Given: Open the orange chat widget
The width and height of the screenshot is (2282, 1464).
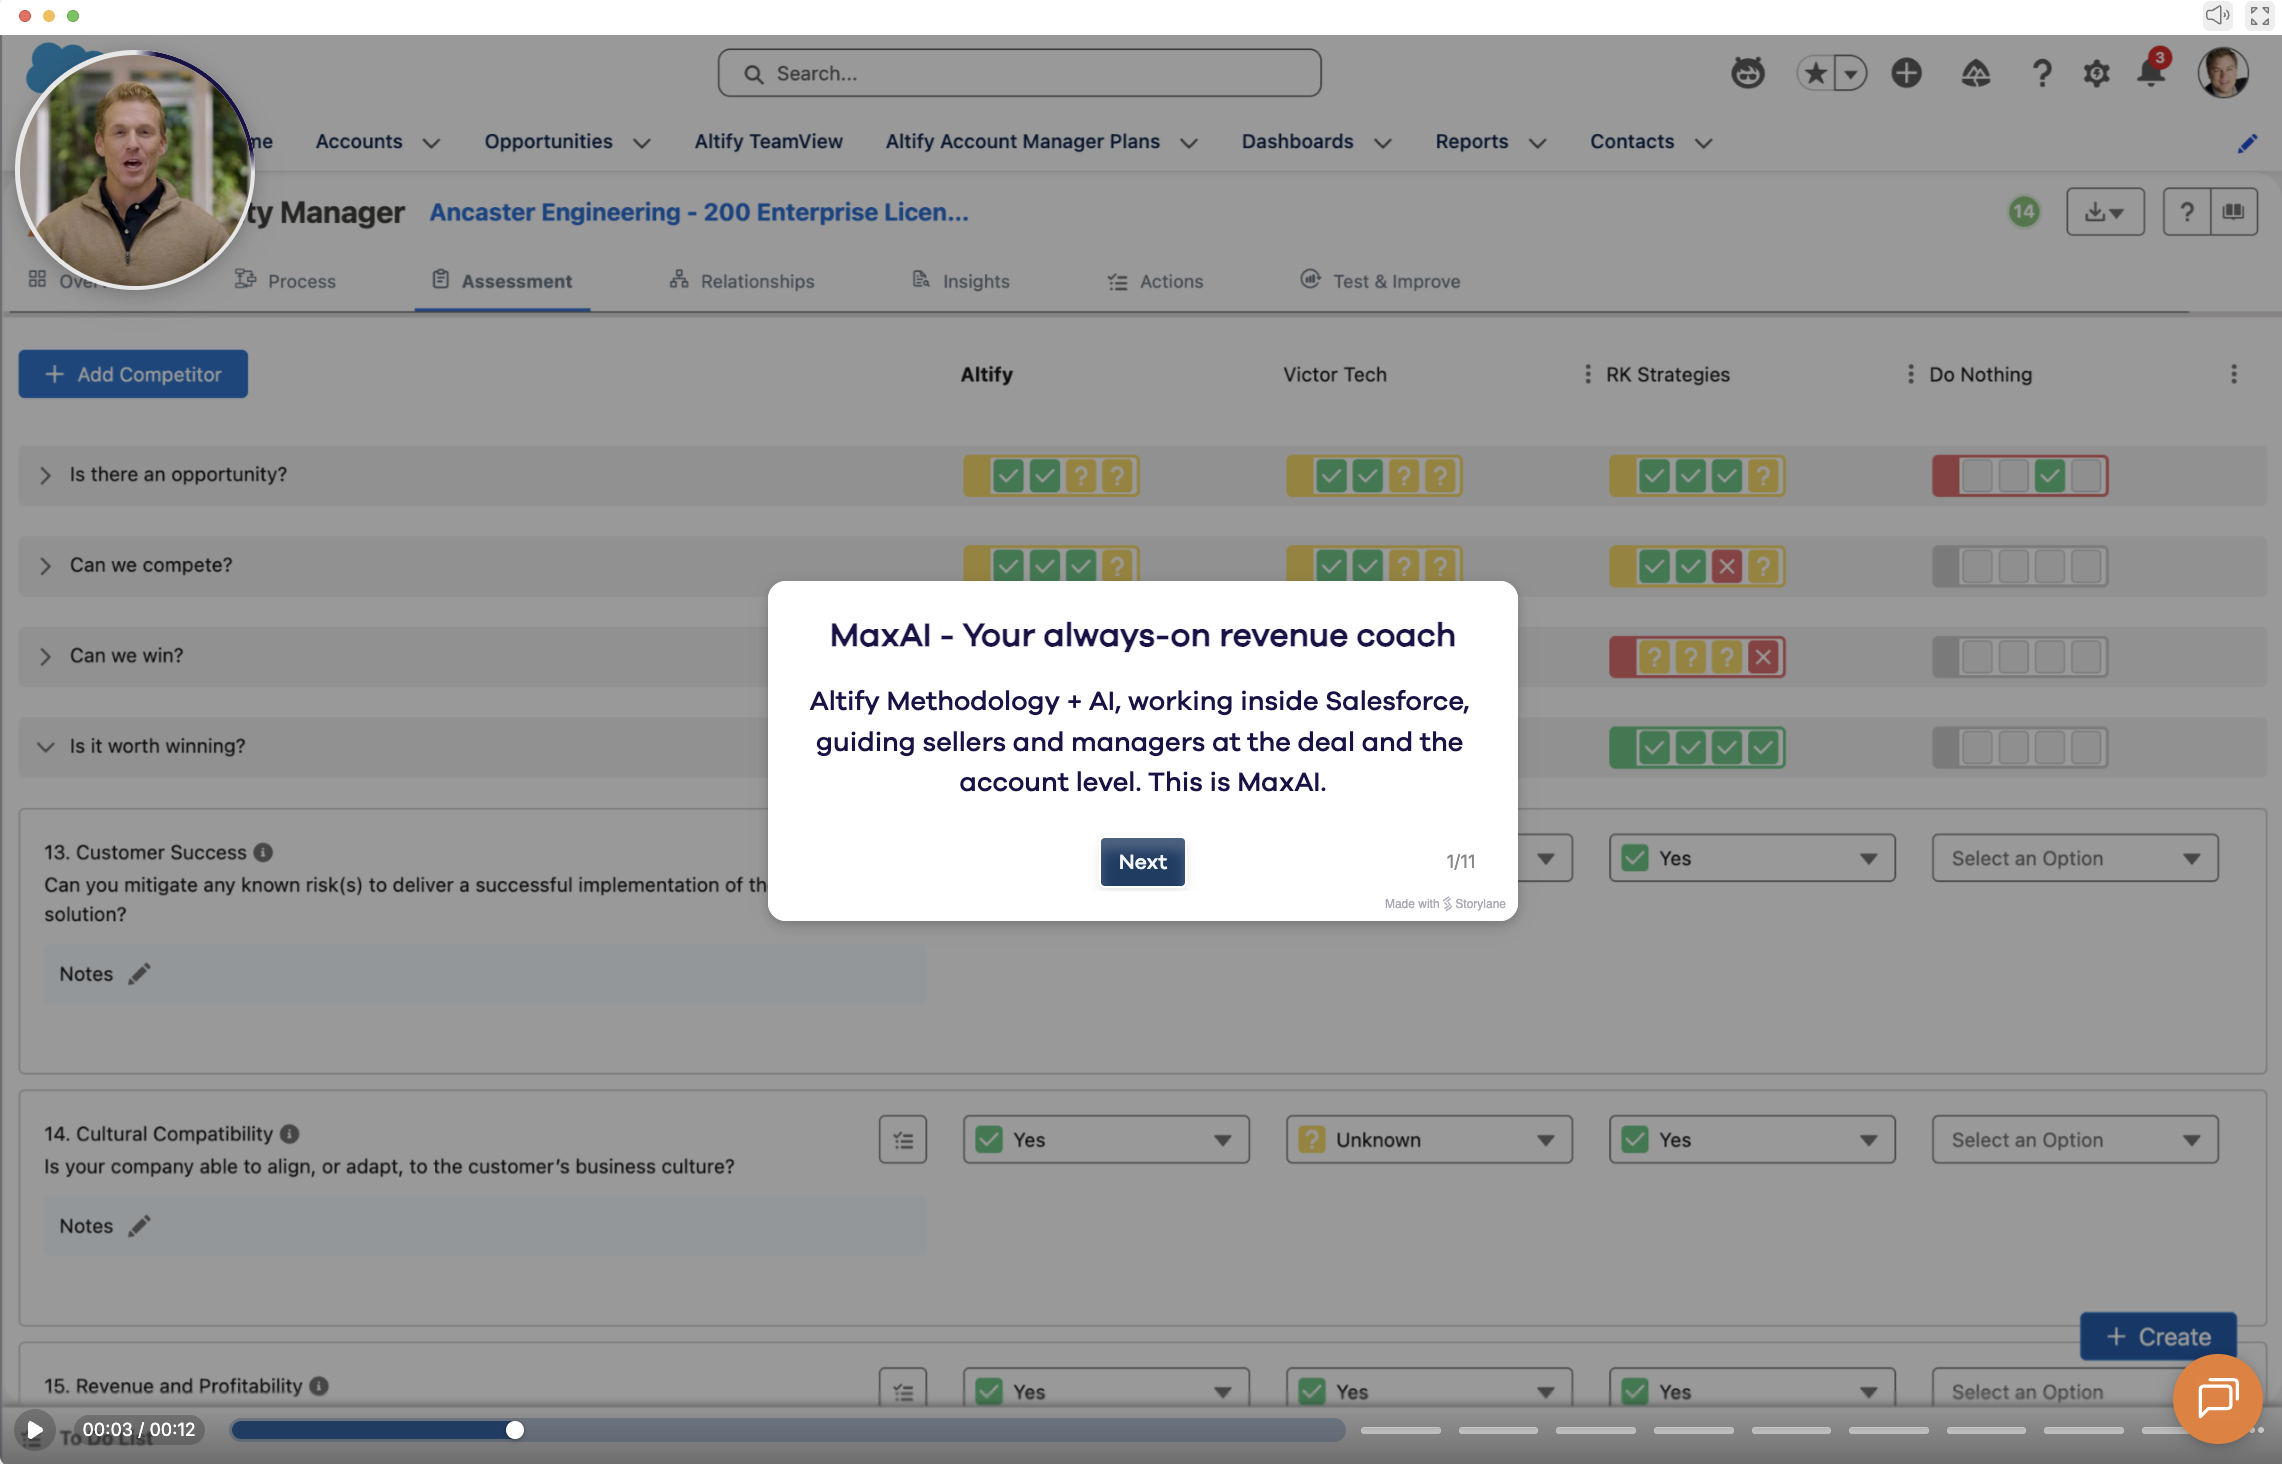Looking at the screenshot, I should [2217, 1399].
